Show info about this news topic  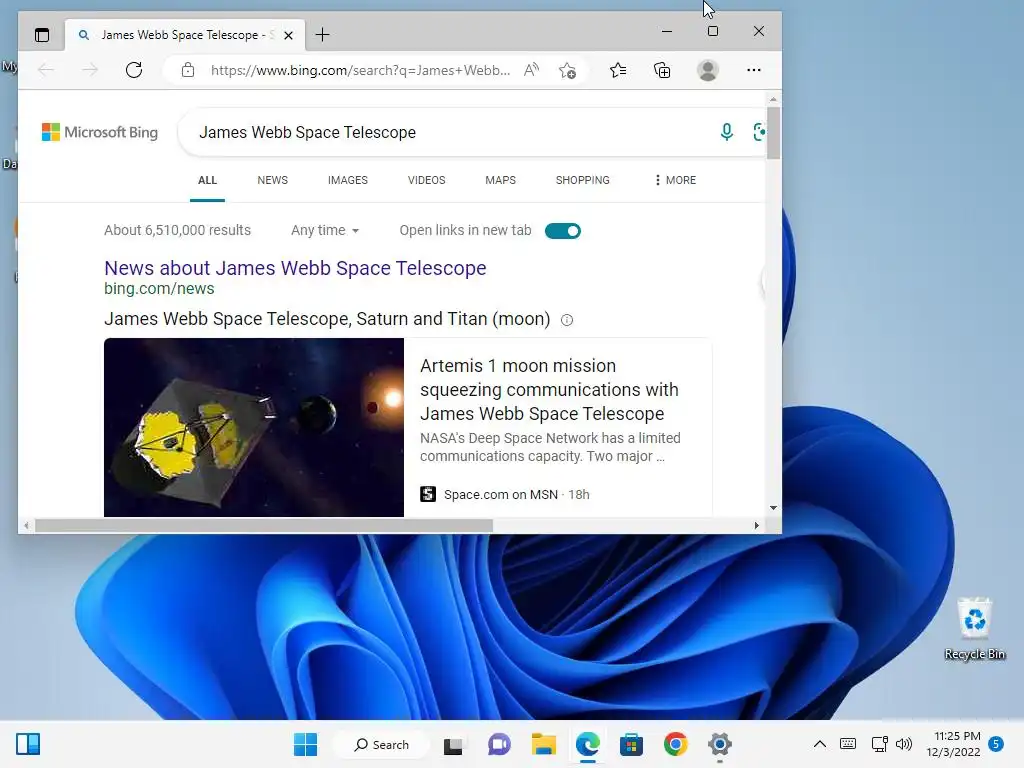567,320
